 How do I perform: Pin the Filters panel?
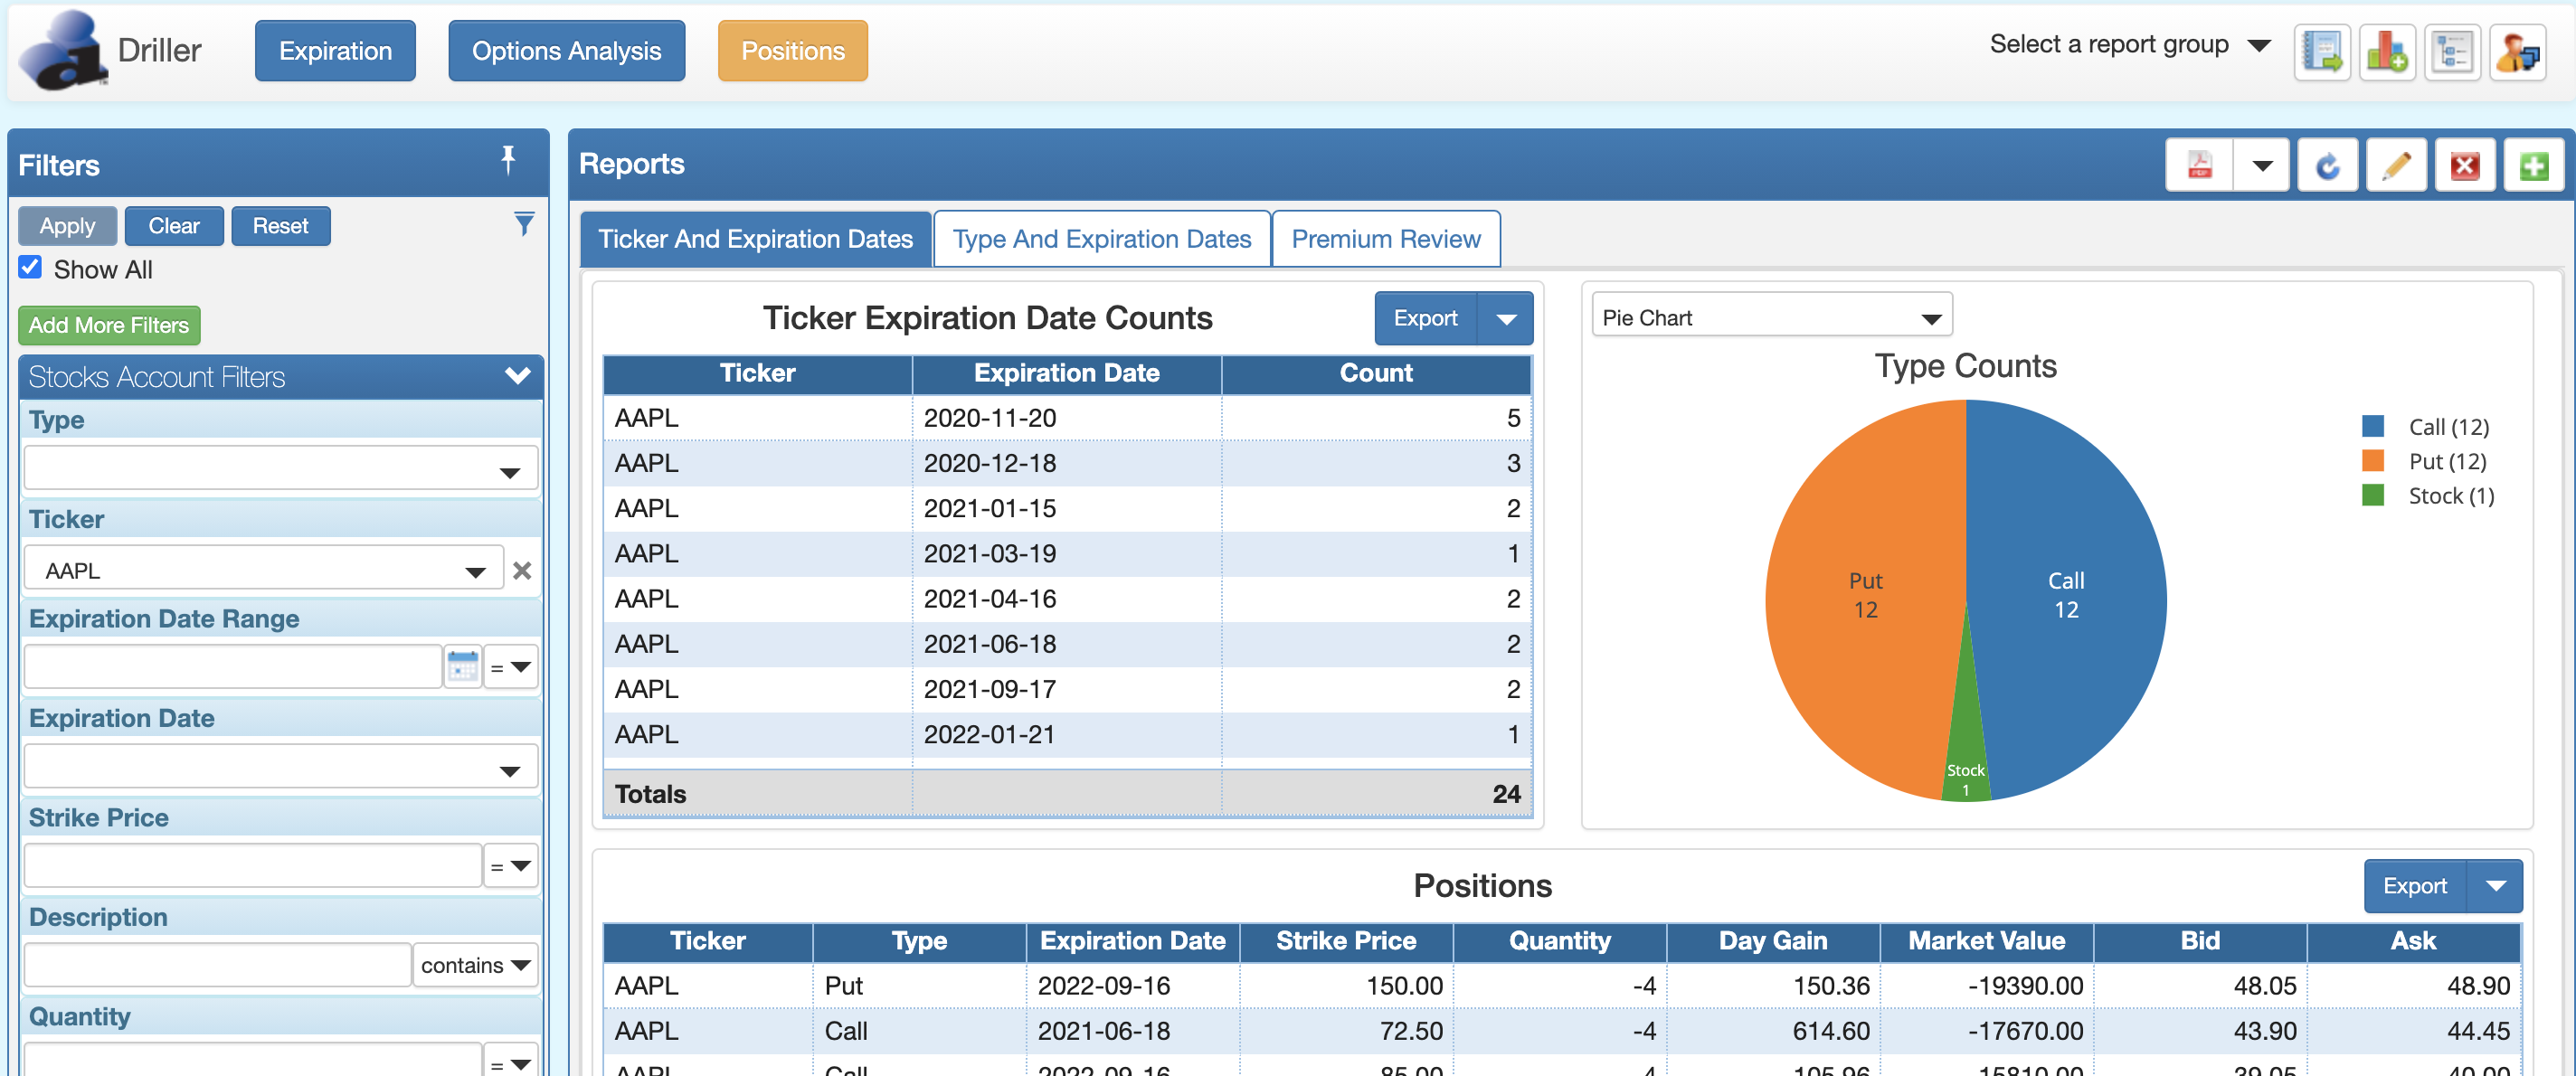pyautogui.click(x=508, y=160)
